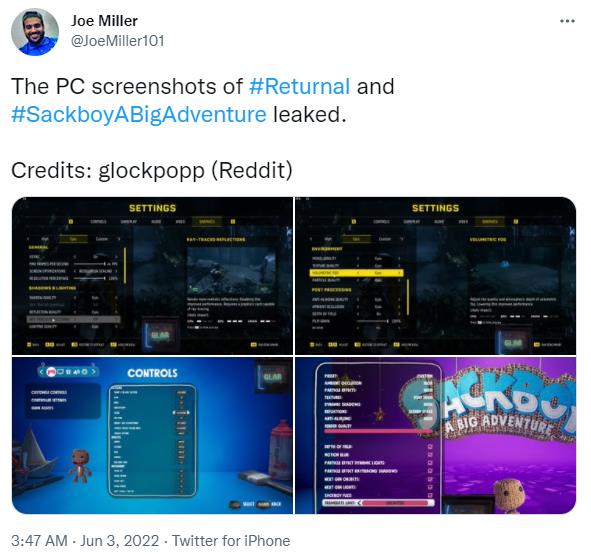The height and width of the screenshot is (555, 591).
Task: Open Joe Miller's profile picture
Action: point(35,32)
